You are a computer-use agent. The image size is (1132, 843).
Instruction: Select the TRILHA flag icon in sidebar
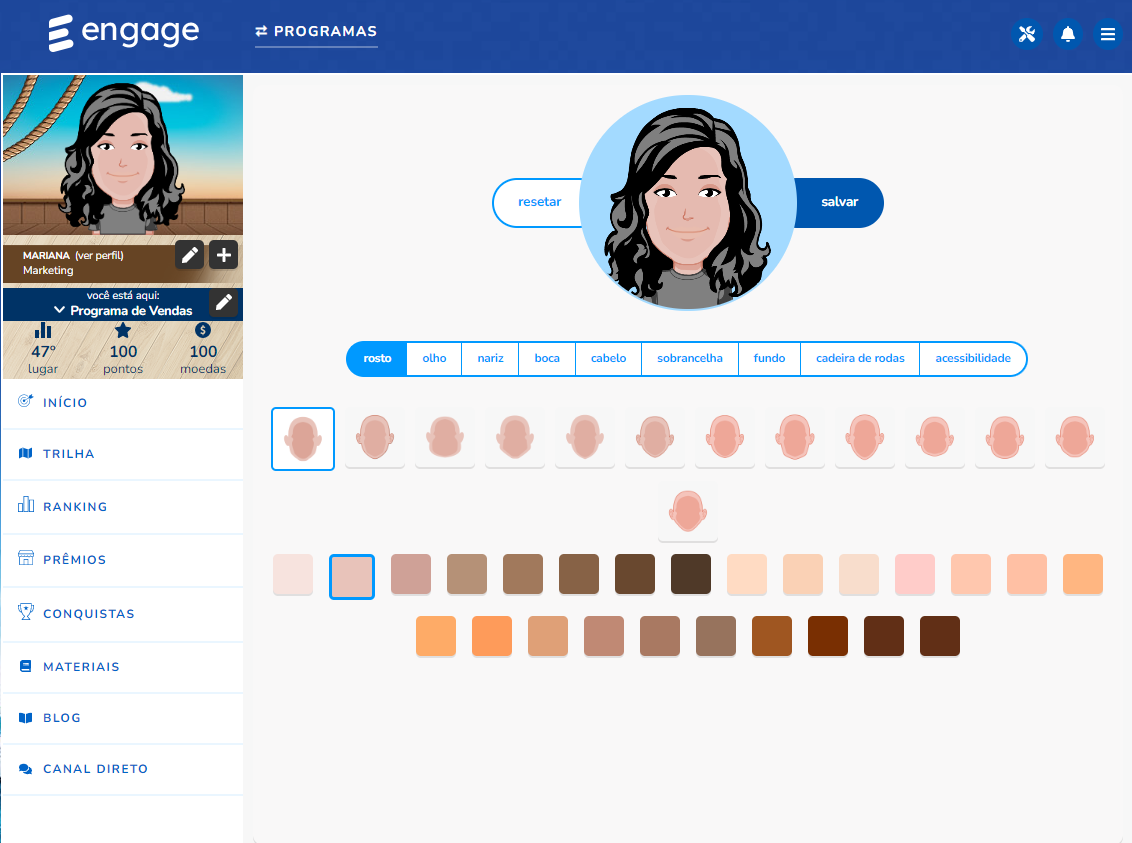(x=23, y=453)
